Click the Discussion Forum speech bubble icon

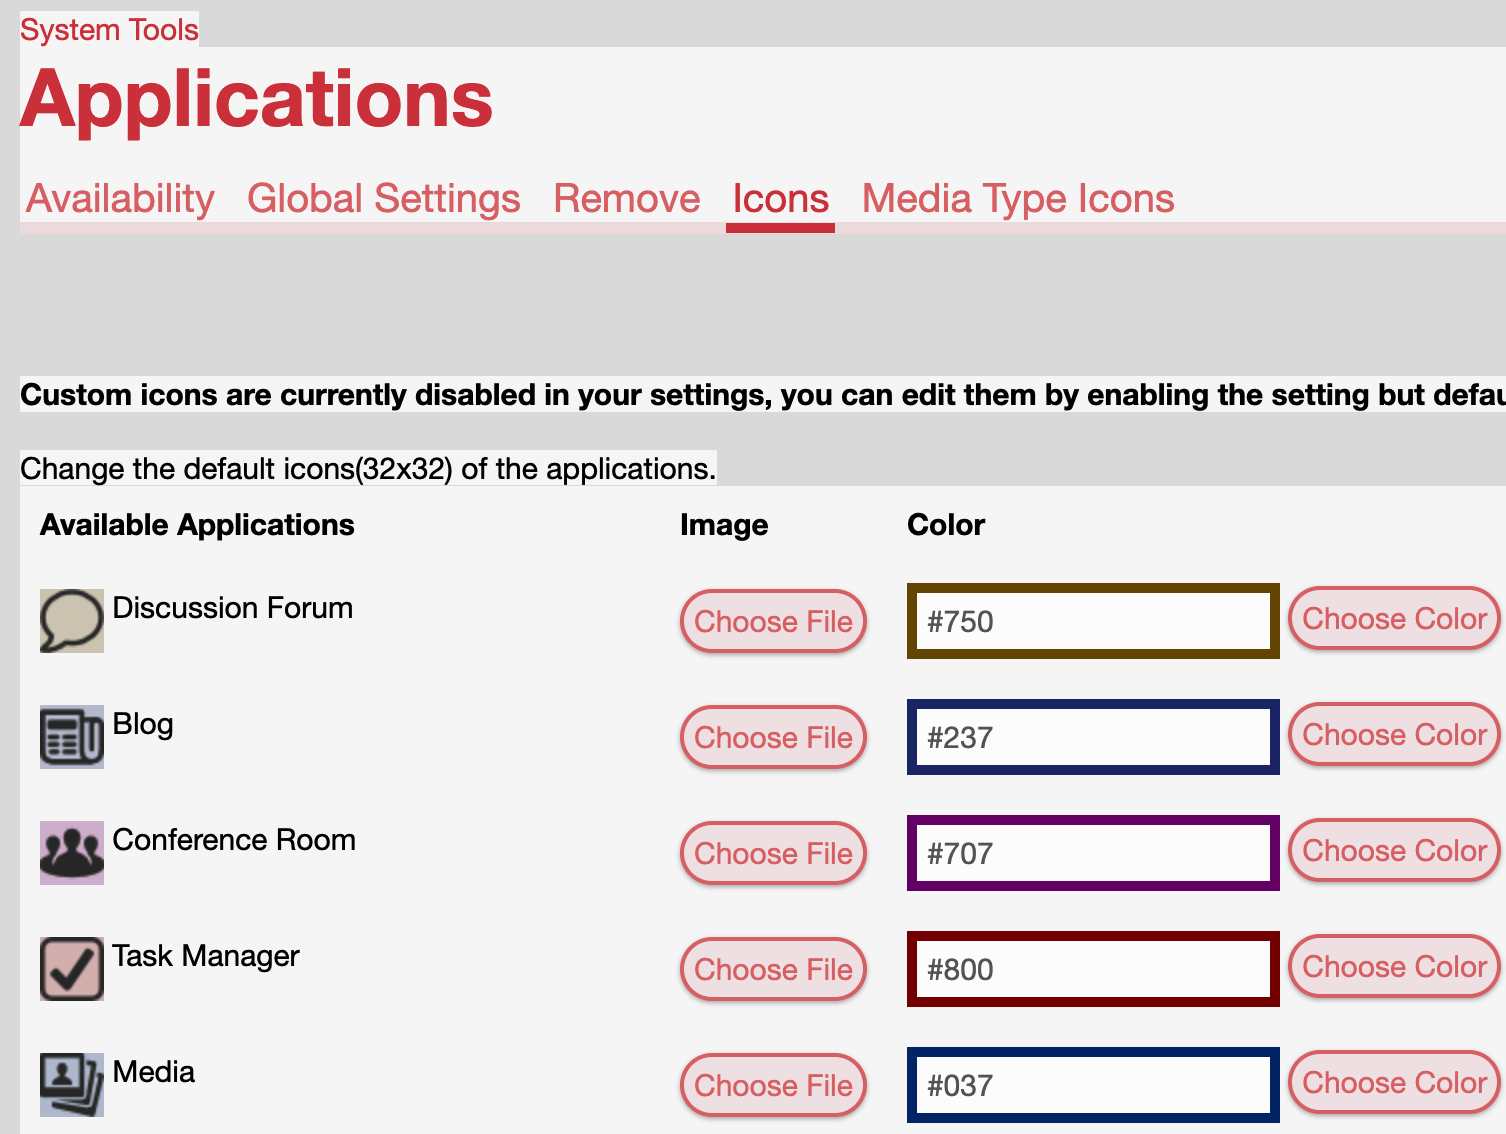[72, 621]
